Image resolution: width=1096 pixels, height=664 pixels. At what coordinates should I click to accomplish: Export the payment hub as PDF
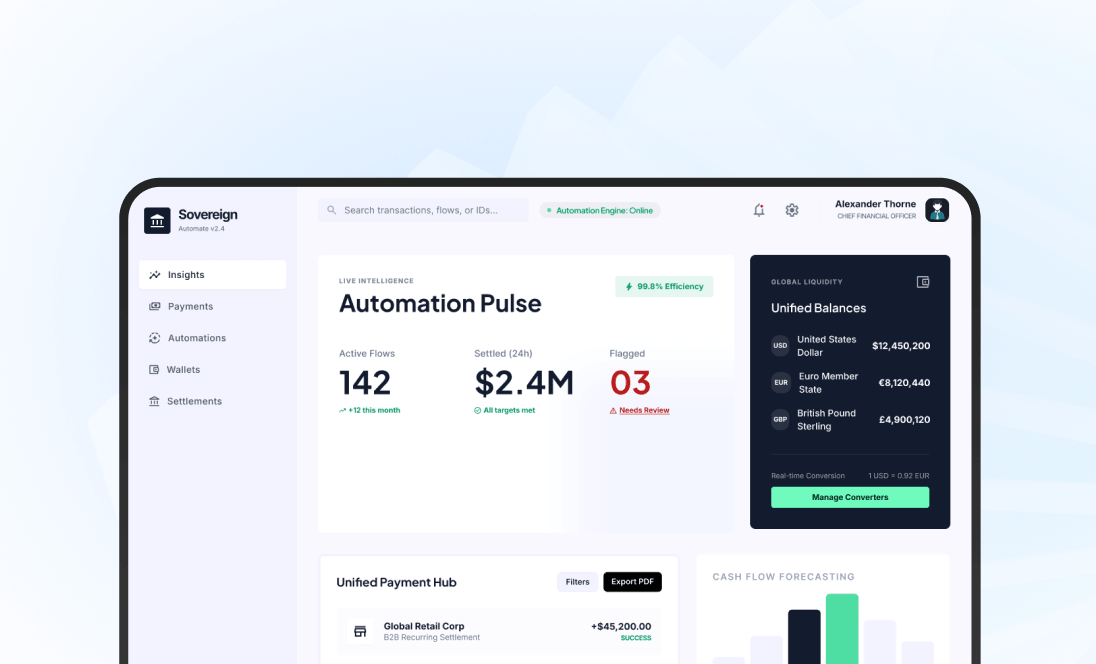[x=632, y=581]
